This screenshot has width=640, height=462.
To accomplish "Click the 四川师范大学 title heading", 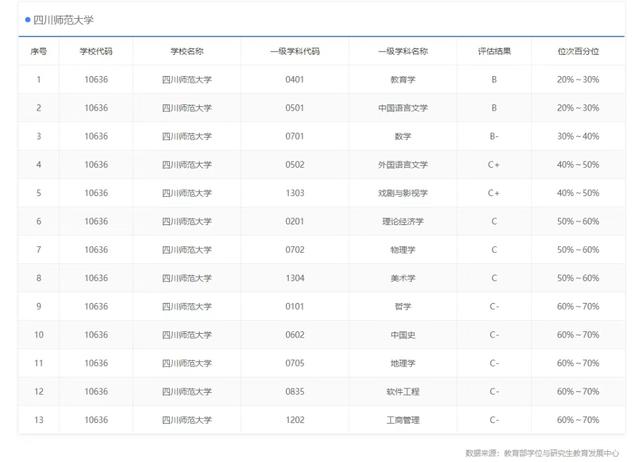I will point(63,20).
